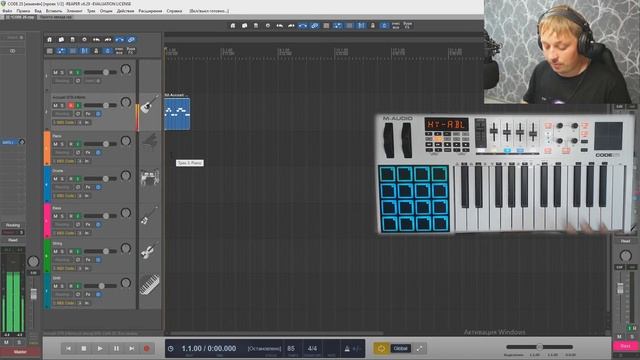Click the grand piano track icon

pos(149,142)
